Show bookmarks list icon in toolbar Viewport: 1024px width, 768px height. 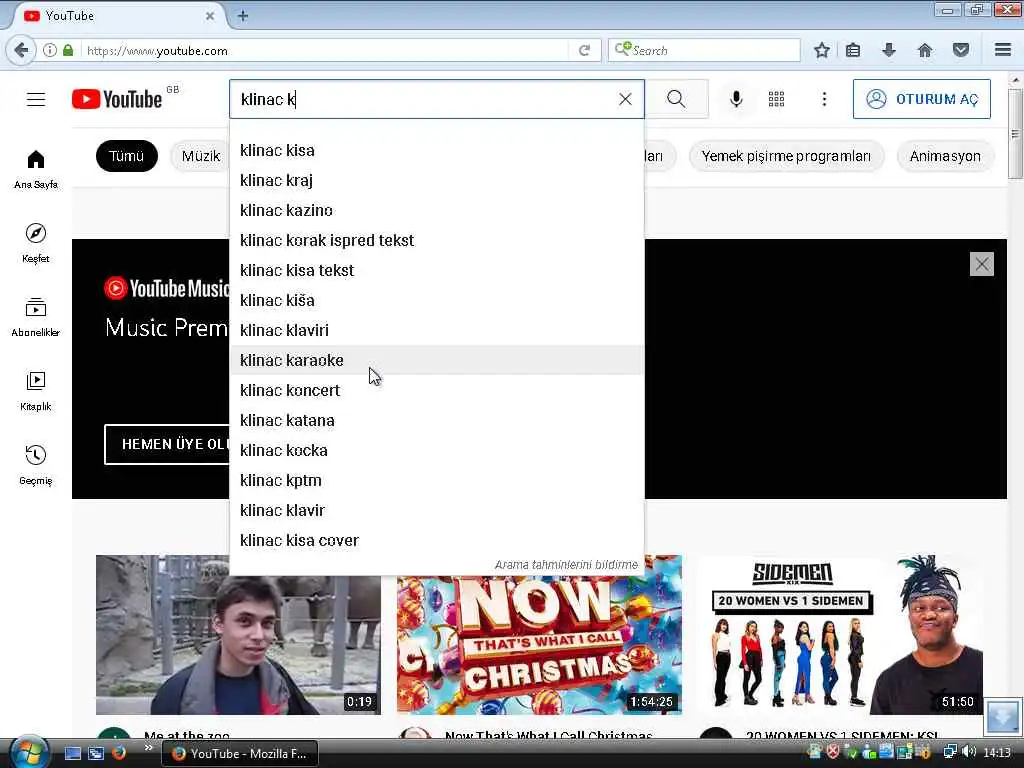(x=853, y=50)
